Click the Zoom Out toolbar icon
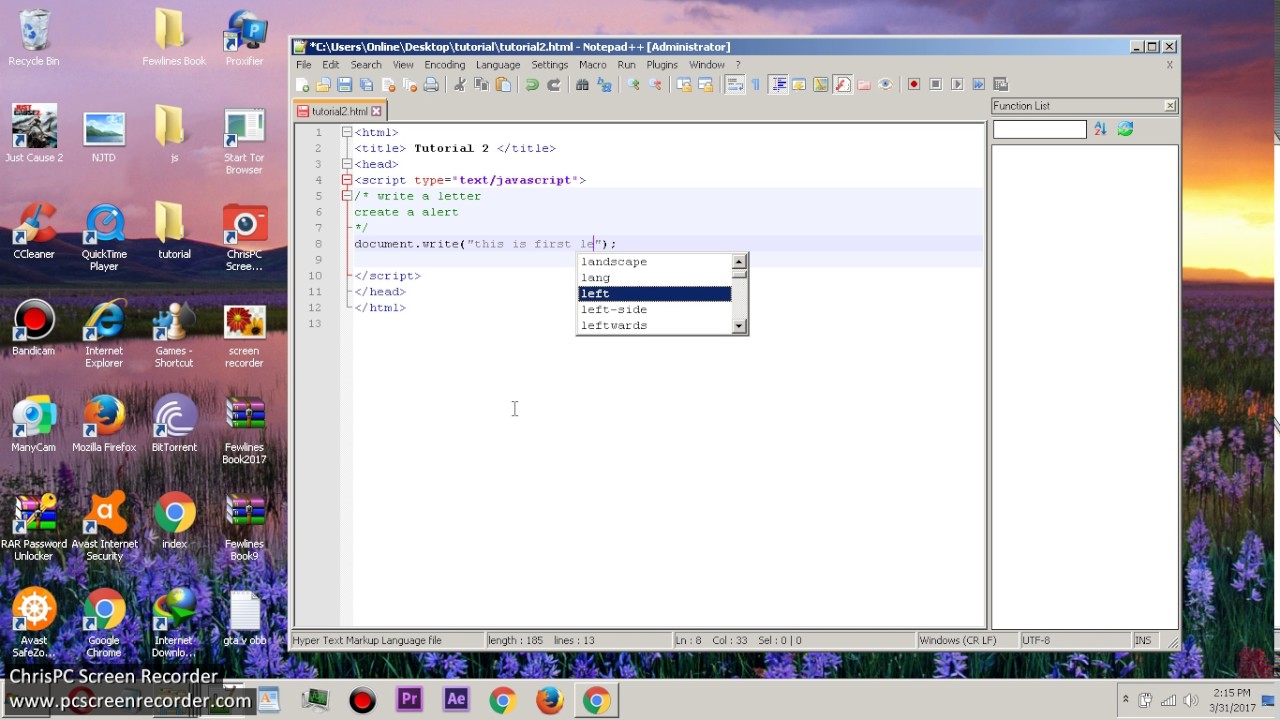The height and width of the screenshot is (720, 1280). click(x=656, y=85)
